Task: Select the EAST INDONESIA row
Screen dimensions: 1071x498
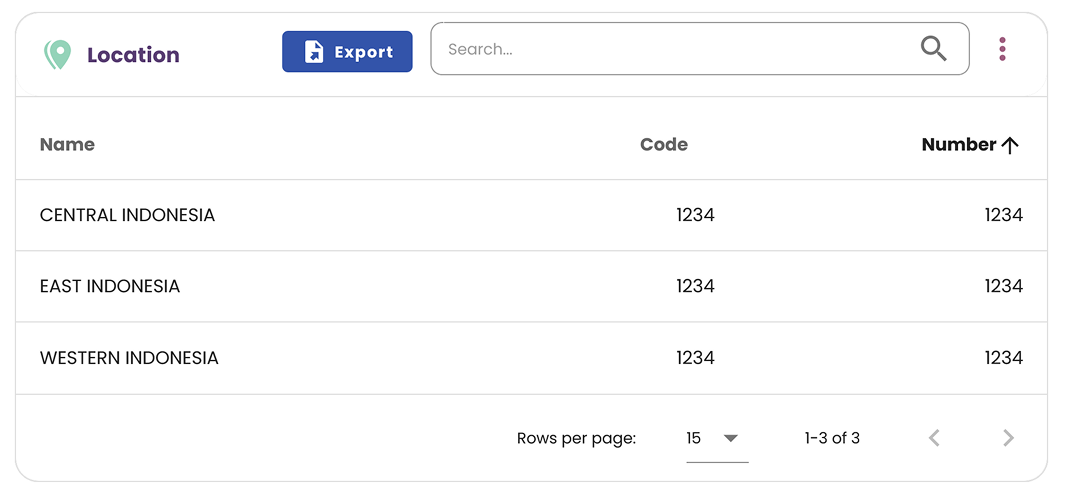Action: click(x=110, y=286)
